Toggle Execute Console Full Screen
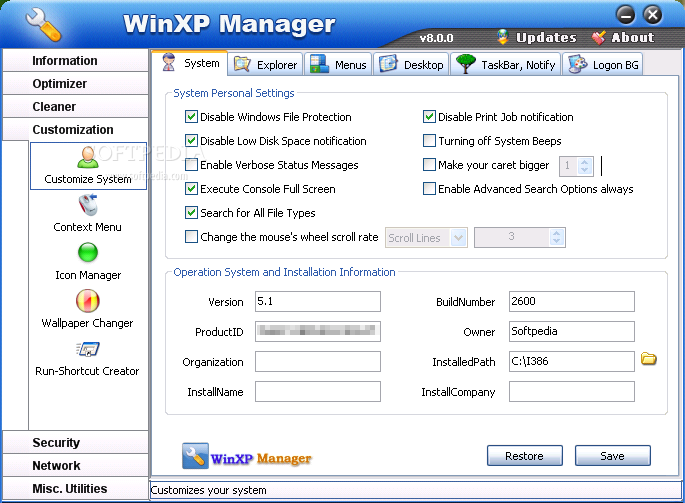This screenshot has height=503, width=685. pos(191,189)
